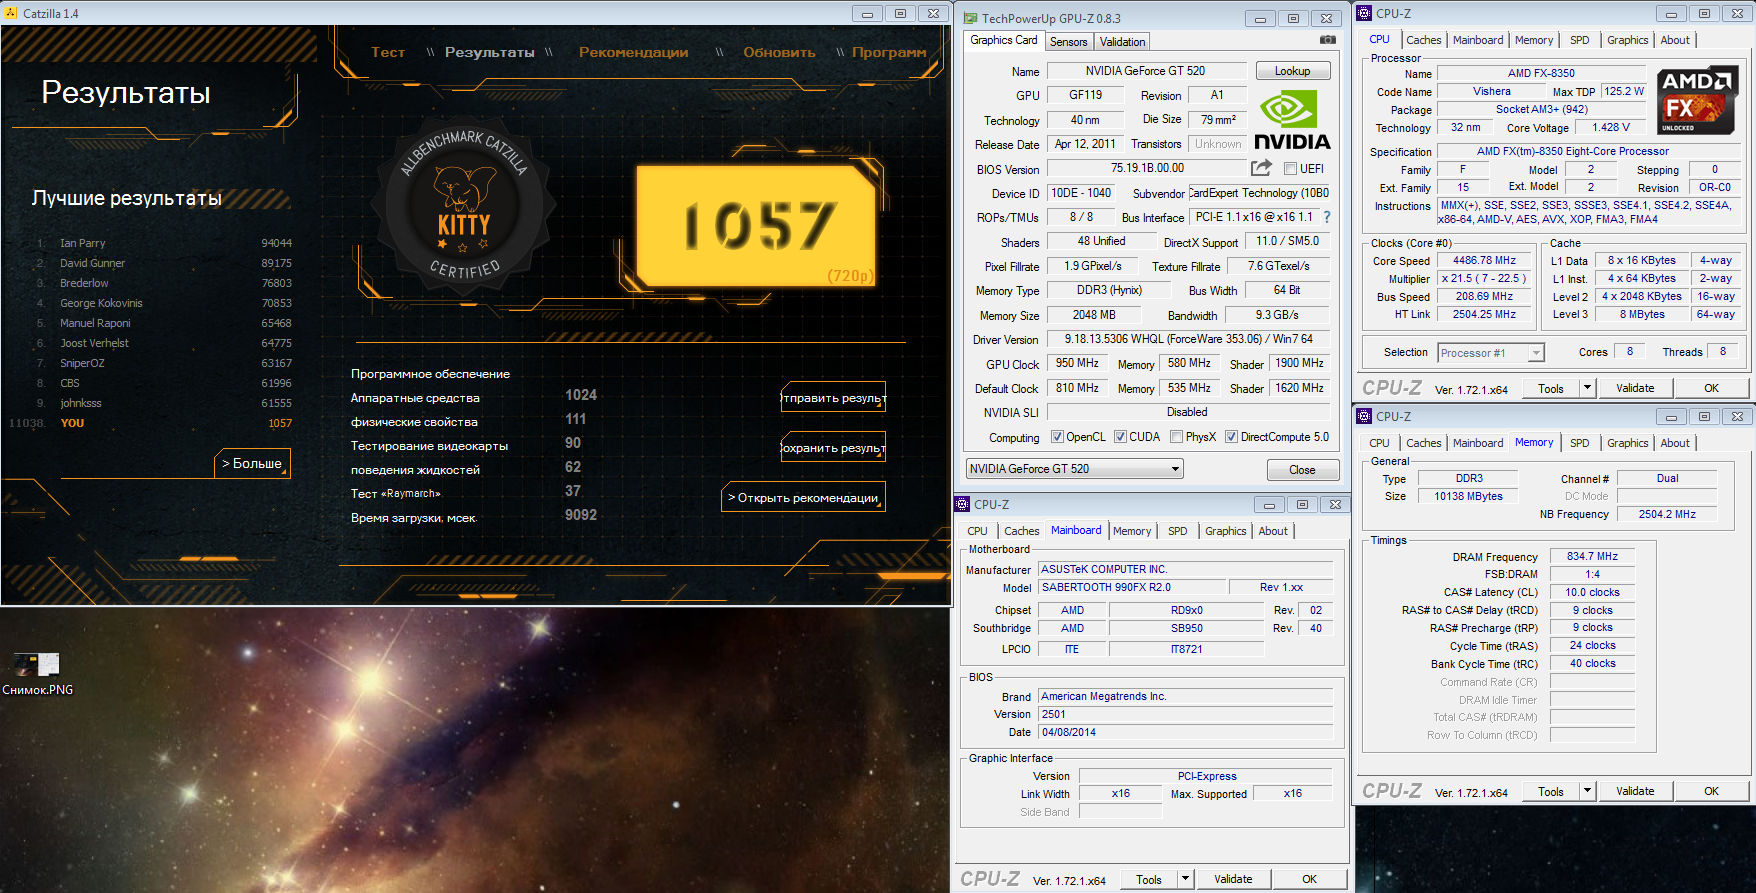
Task: Click the SABERTOOTH 990FX R2.0 model field
Action: pos(1132,587)
